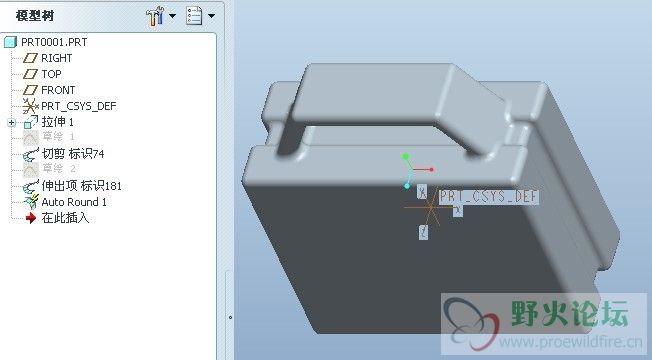The width and height of the screenshot is (652, 360).
Task: Open the dropdown arrow beside settings tool
Action: click(x=172, y=16)
